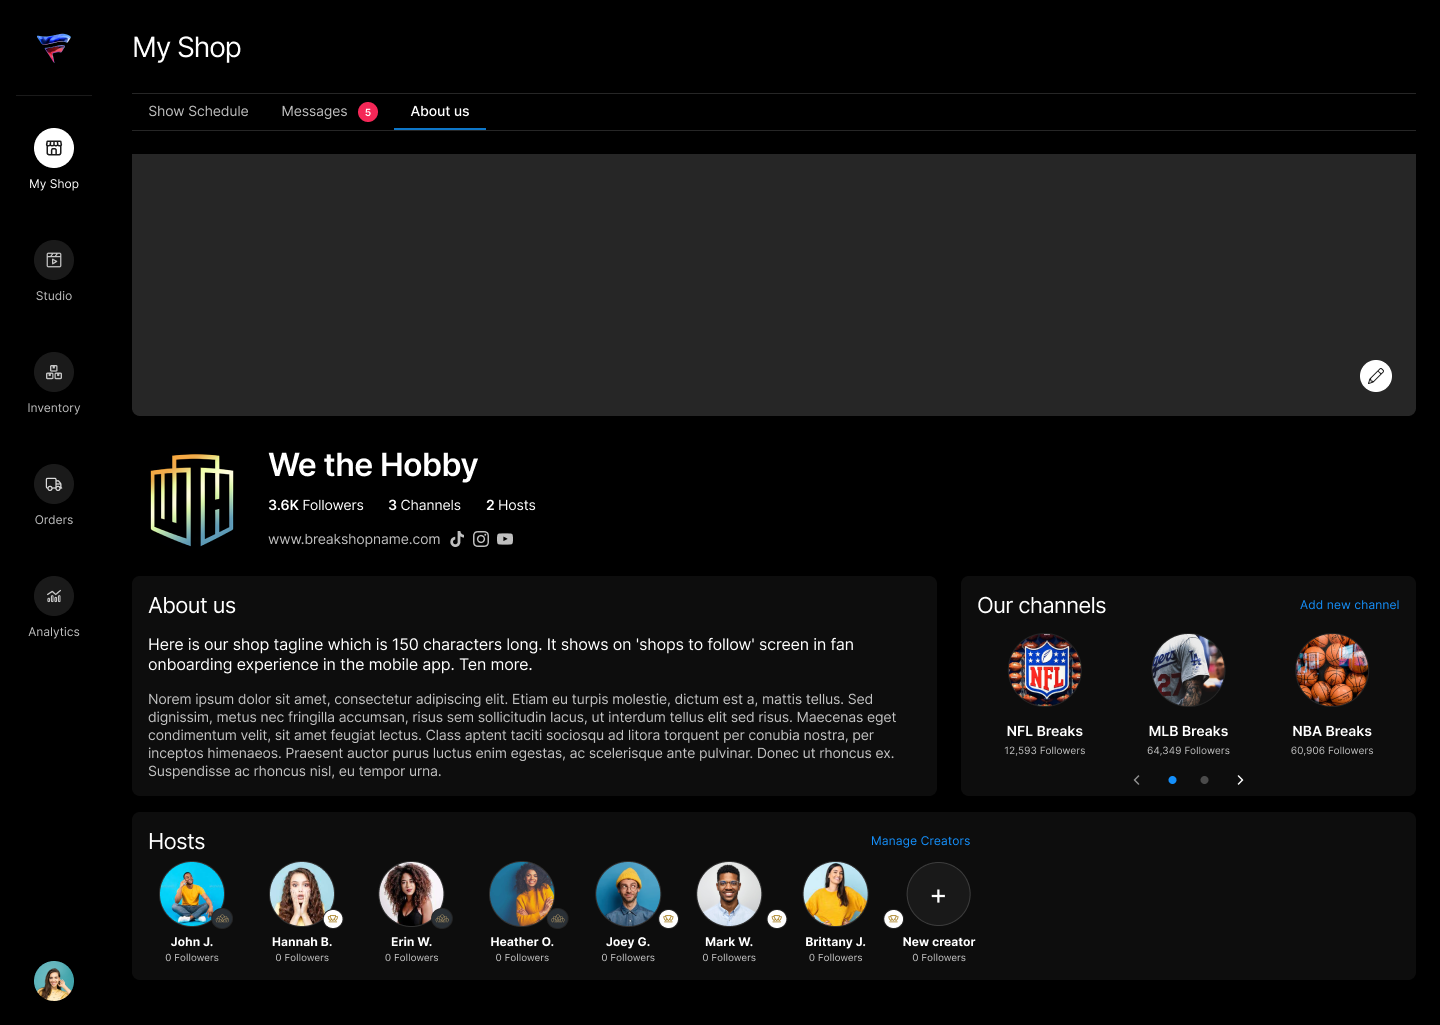
Task: Open the shop's Instagram icon
Action: [481, 539]
